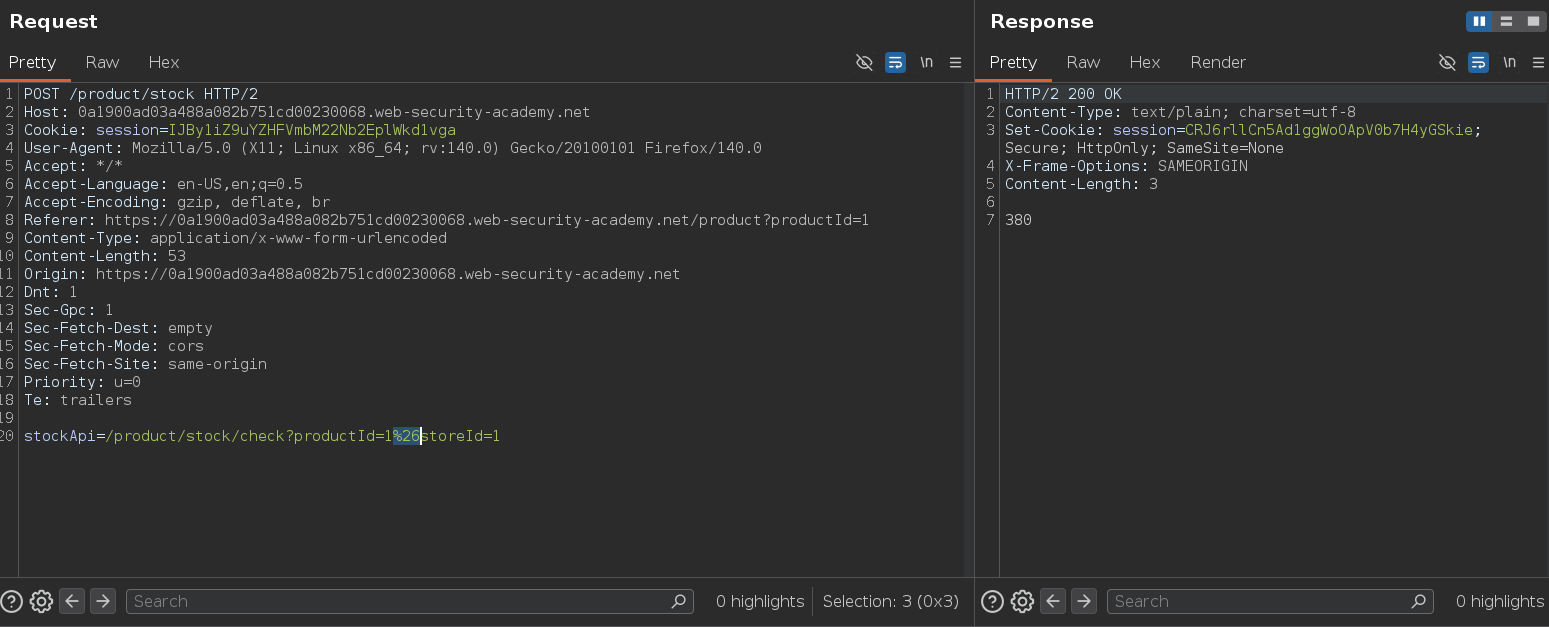Open Request search settings gear
This screenshot has width=1549, height=627.
coord(41,601)
